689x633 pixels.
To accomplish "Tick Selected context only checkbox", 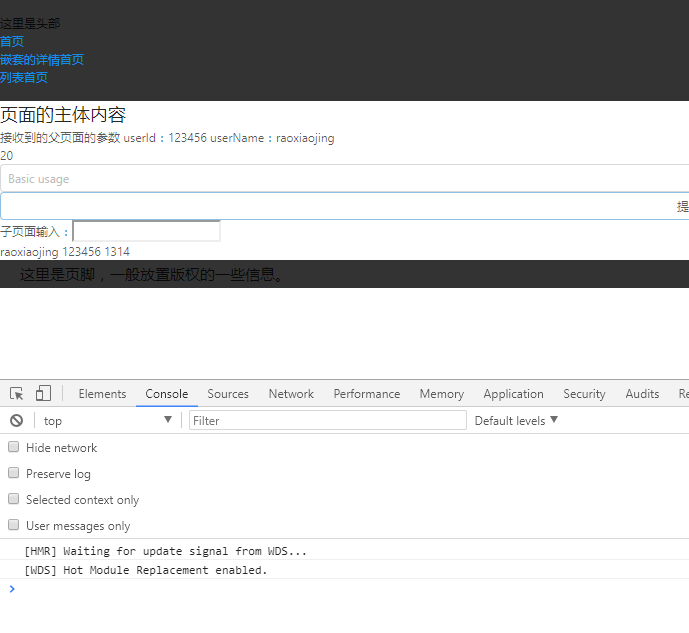I will [x=14, y=499].
